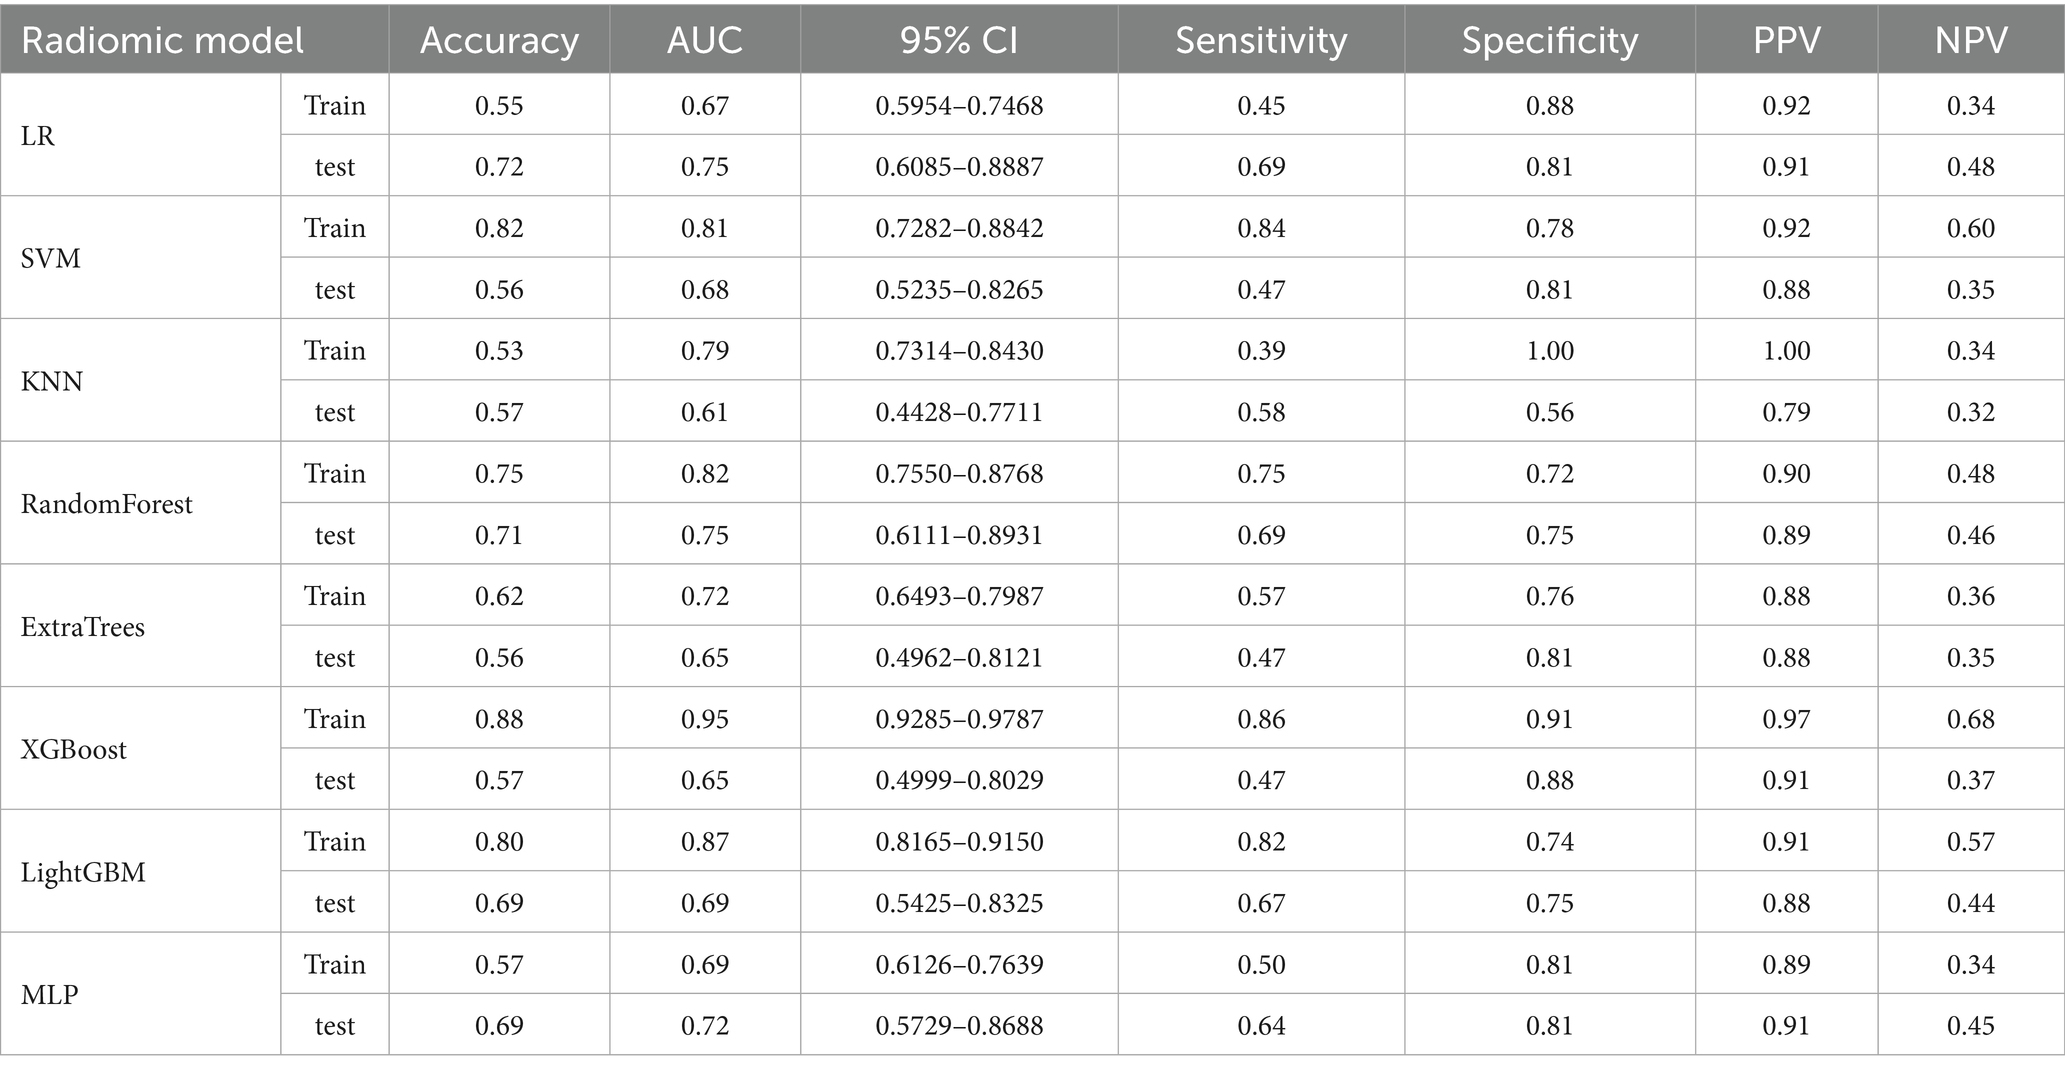Click the KNN model row label

52,382
